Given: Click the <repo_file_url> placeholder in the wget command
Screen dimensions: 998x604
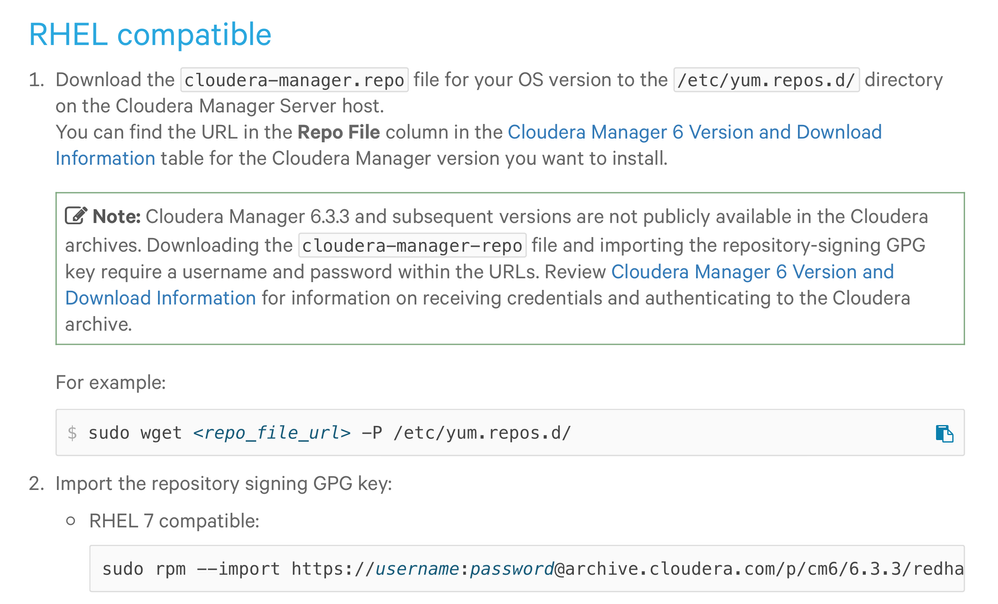Looking at the screenshot, I should point(272,433).
